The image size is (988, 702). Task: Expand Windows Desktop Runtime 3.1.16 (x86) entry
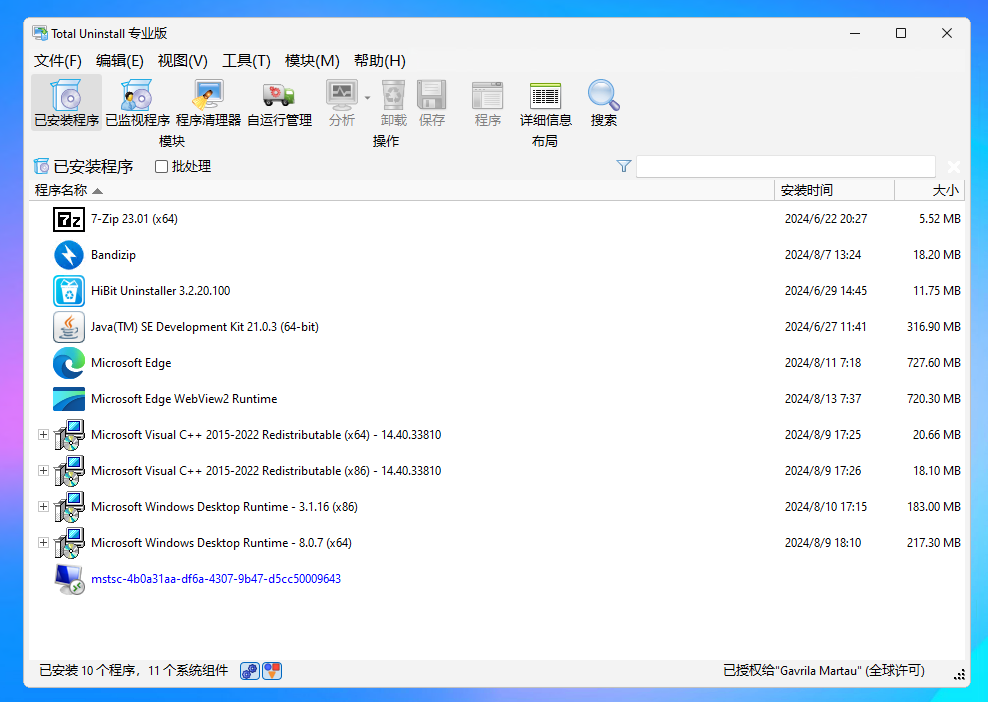click(43, 507)
